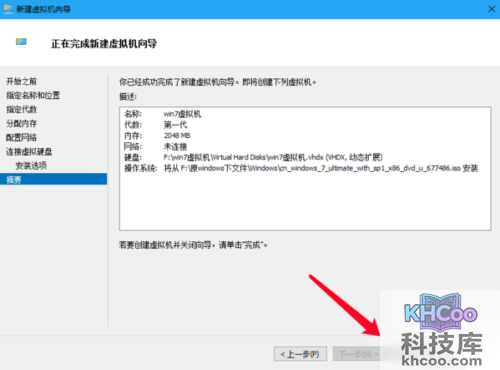Click the wizard icon in title bar
The width and height of the screenshot is (500, 370).
pos(8,9)
